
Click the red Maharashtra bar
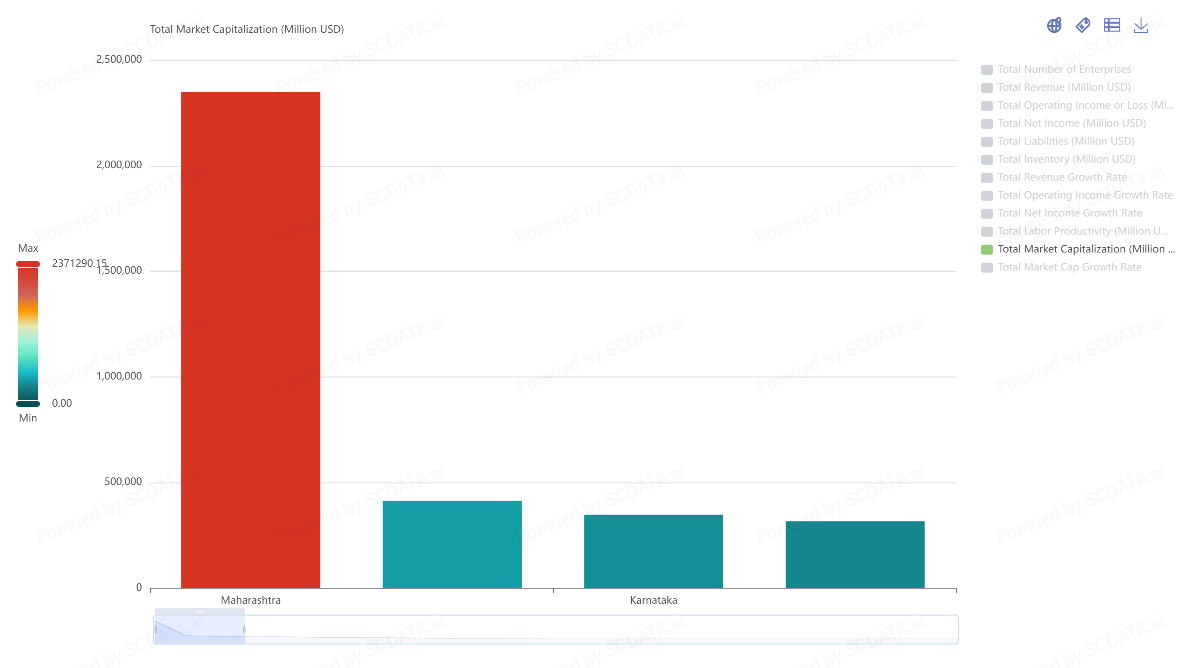(250, 340)
